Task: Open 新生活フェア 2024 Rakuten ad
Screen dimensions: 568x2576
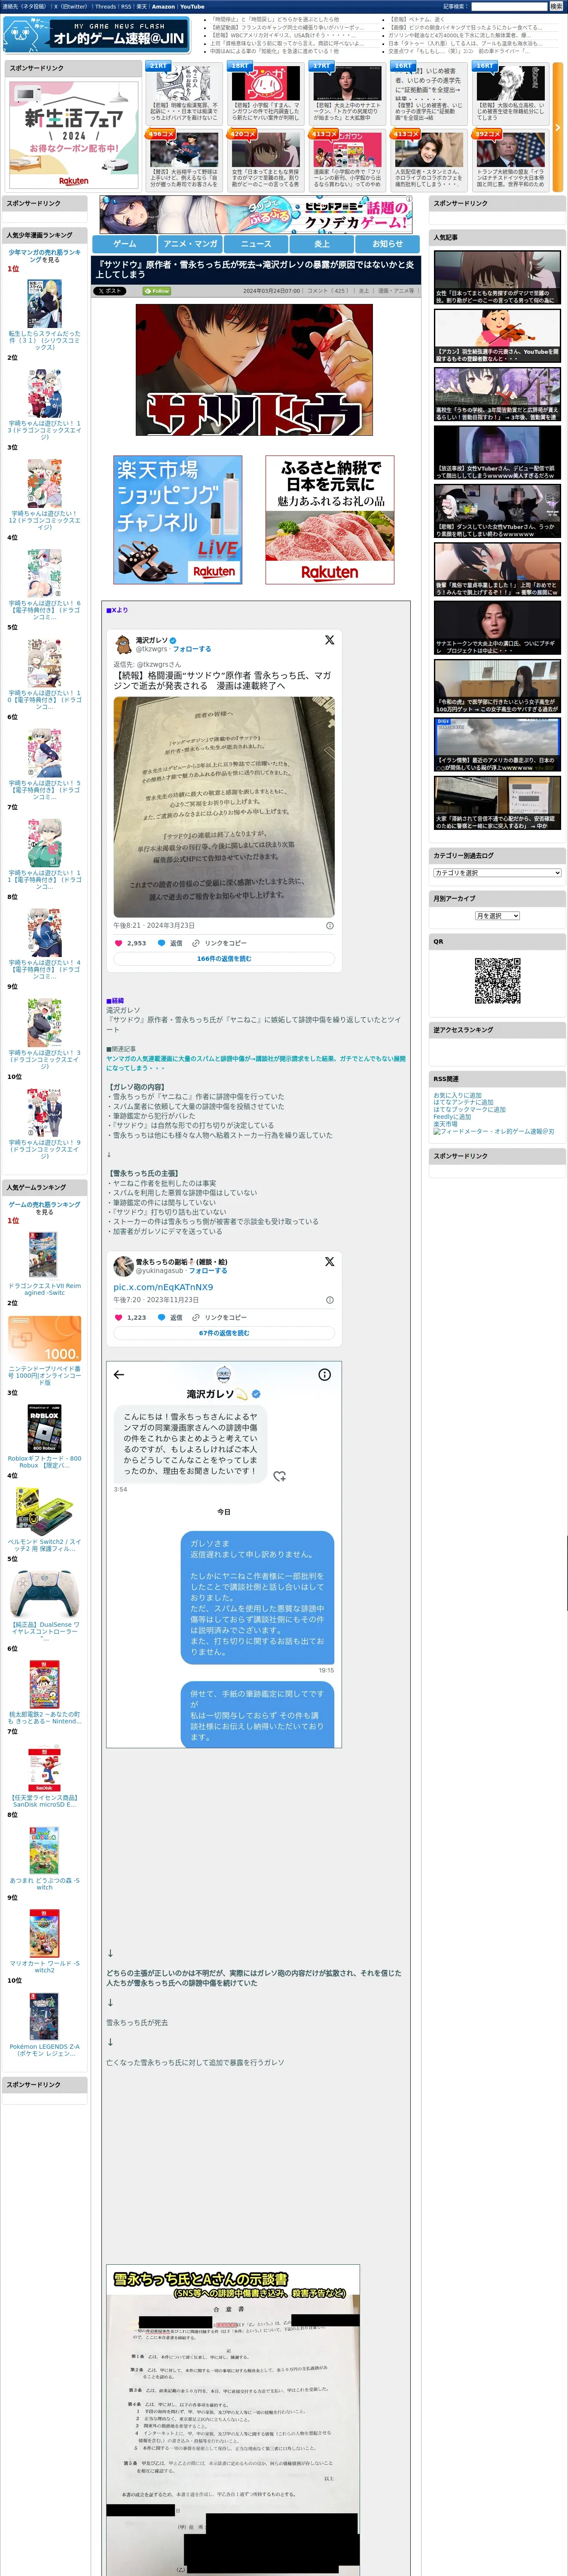Action: tap(74, 134)
